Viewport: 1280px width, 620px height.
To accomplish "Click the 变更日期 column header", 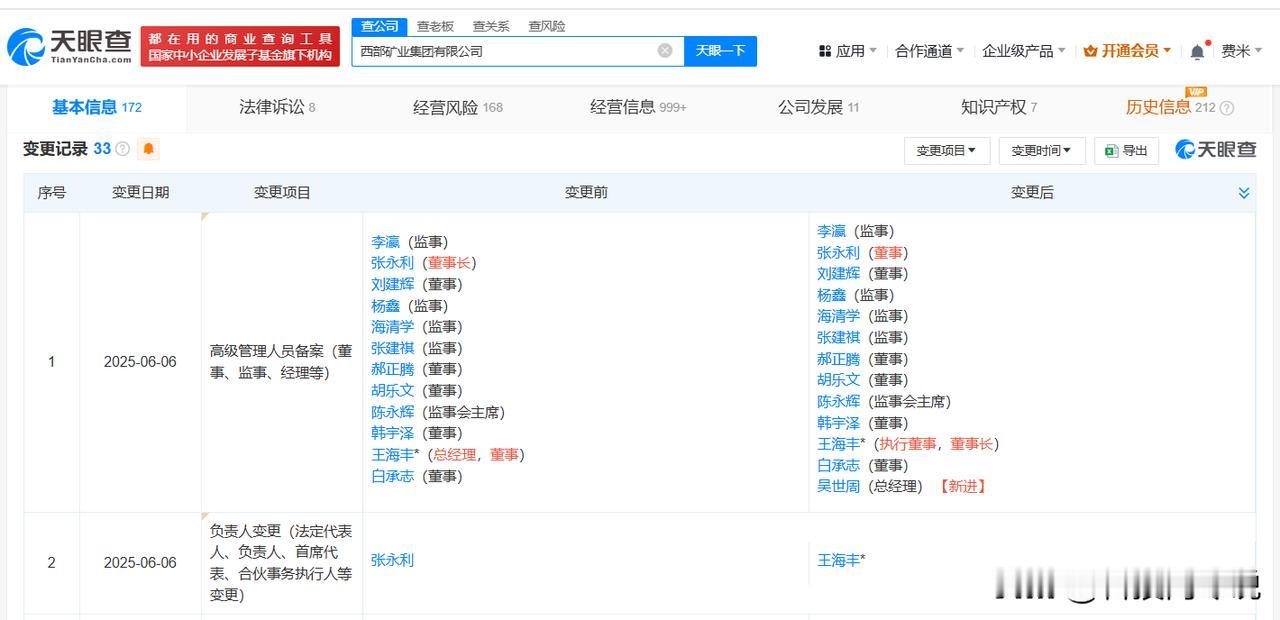I will [x=140, y=192].
